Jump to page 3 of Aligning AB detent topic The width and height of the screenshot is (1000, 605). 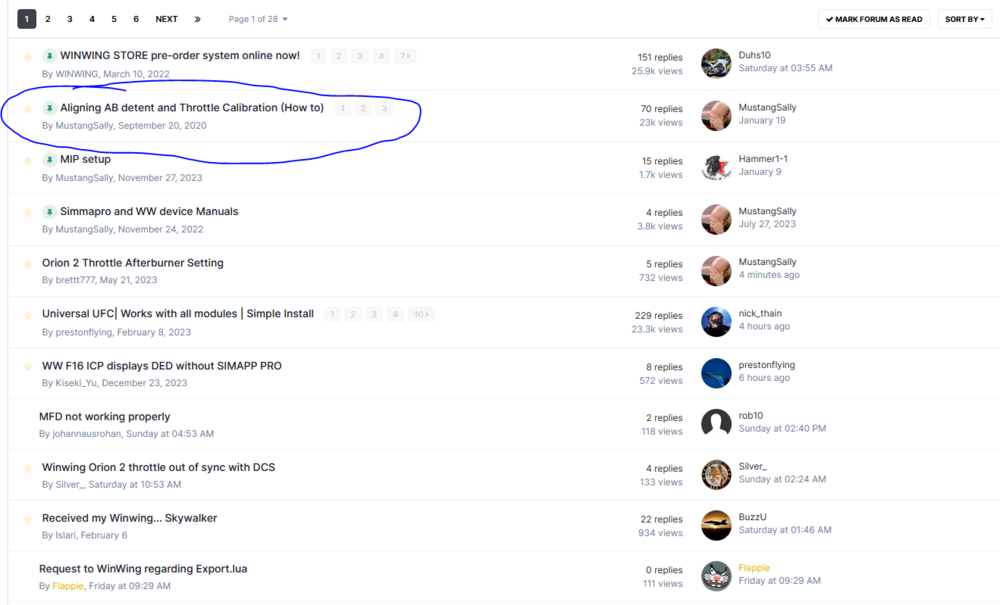pos(384,108)
